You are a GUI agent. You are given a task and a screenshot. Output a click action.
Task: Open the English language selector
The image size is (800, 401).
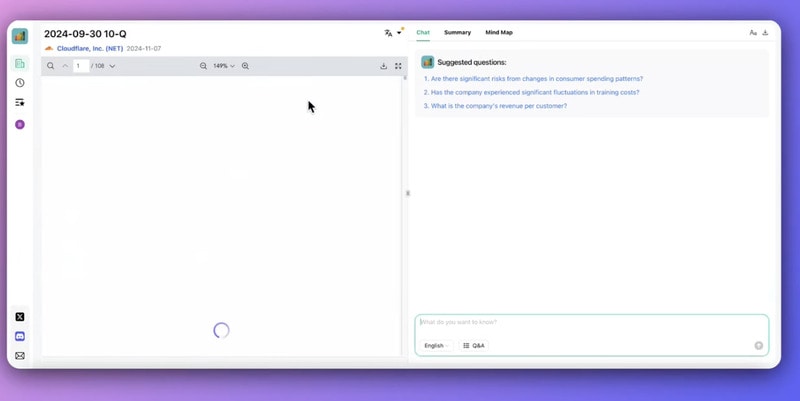coord(436,346)
